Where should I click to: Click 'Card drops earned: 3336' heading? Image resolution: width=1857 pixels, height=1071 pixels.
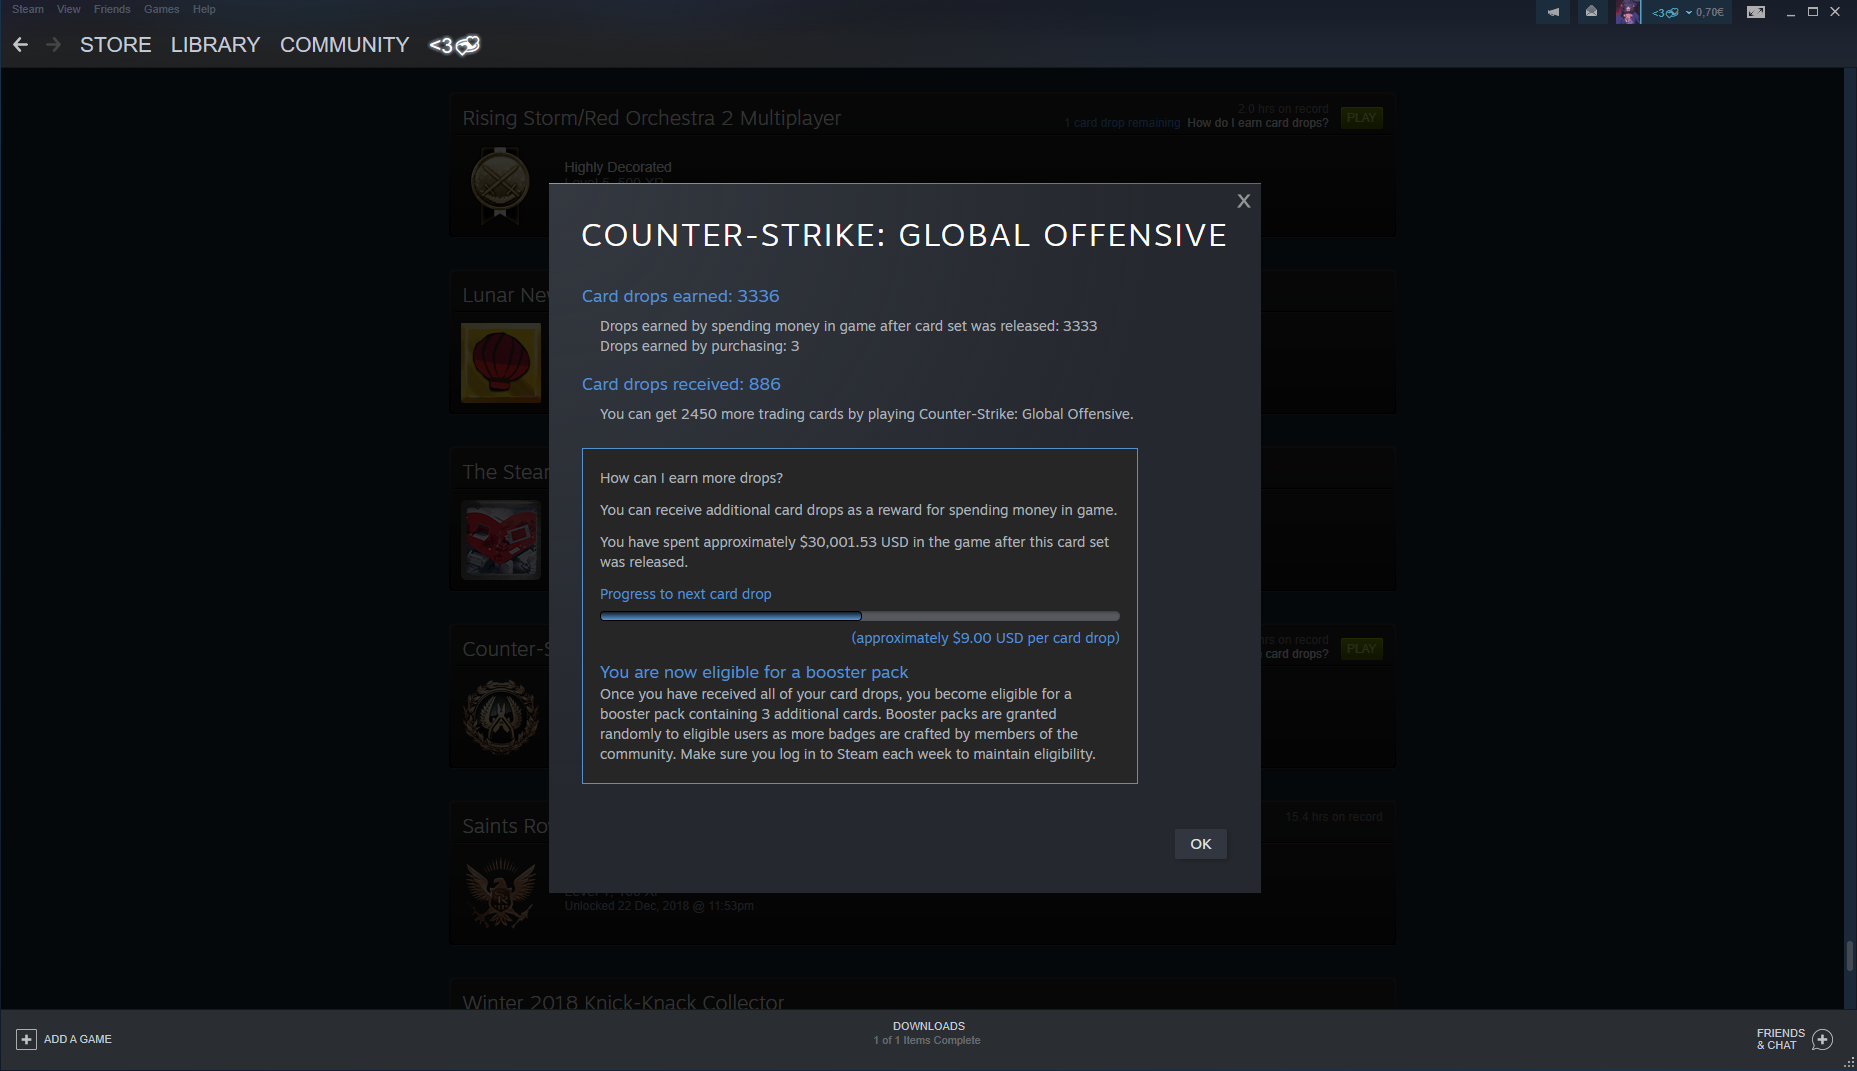[x=681, y=296]
